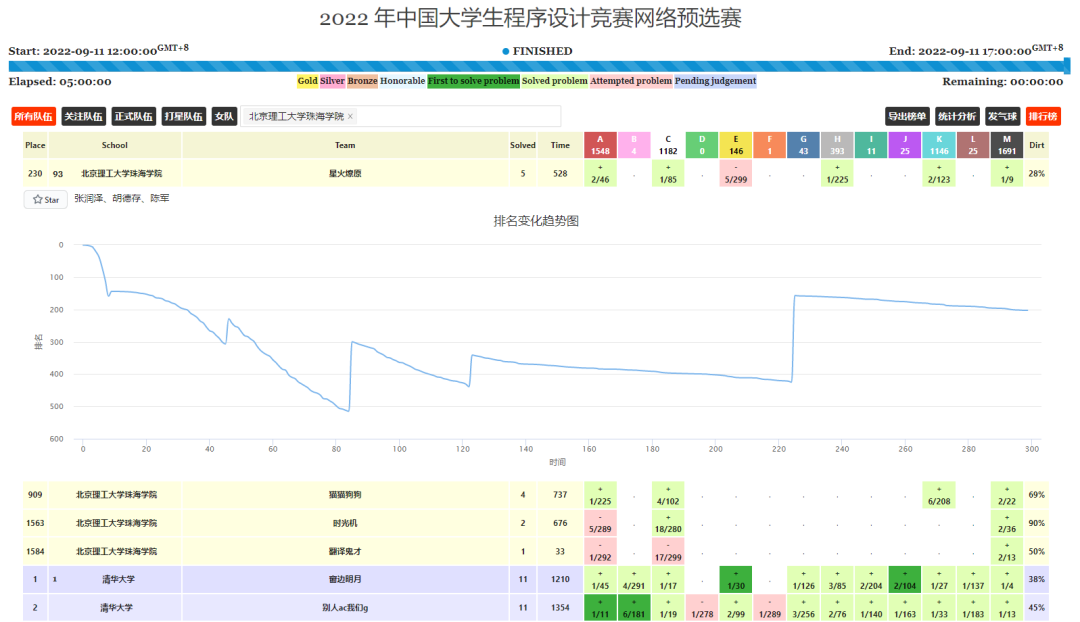Switch to 发气球 balloon view
The height and width of the screenshot is (622, 1080).
point(1002,116)
